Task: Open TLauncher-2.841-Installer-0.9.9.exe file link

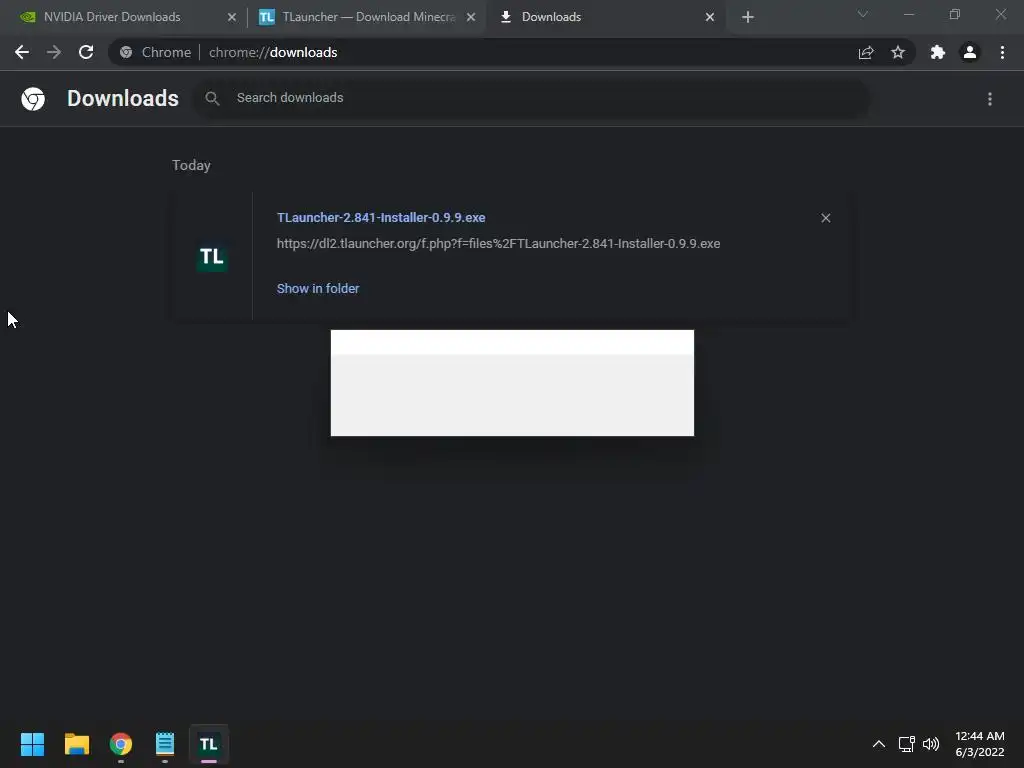Action: (381, 217)
